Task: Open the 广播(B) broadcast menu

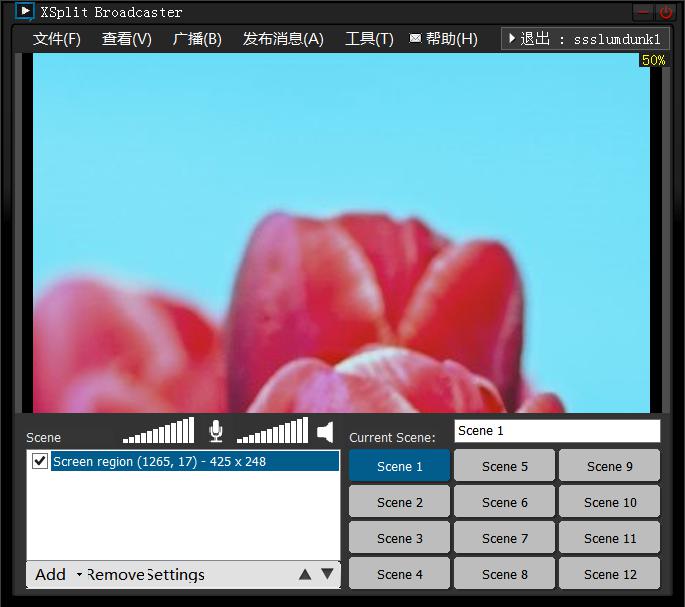Action: click(x=197, y=39)
